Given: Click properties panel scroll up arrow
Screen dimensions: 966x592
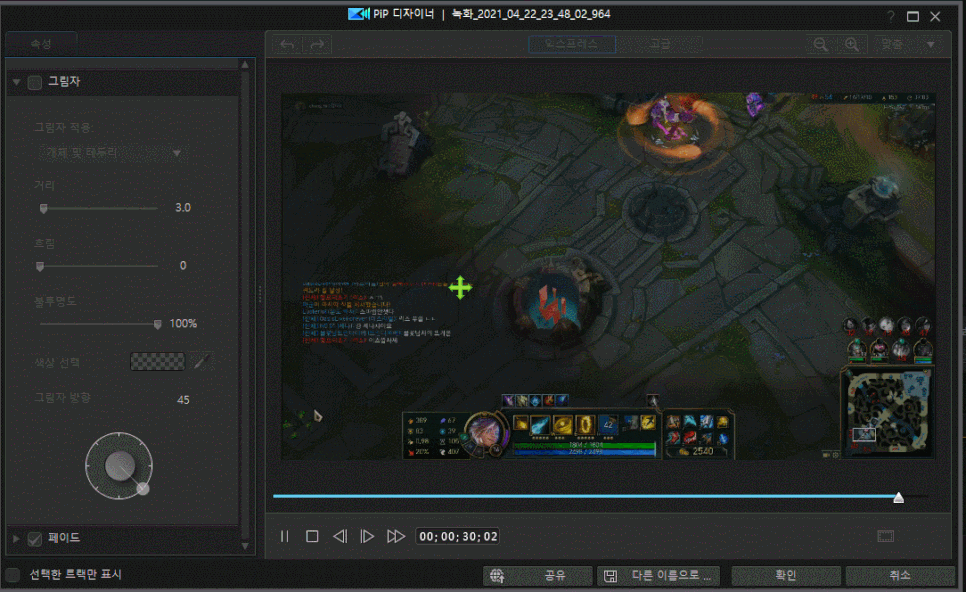Looking at the screenshot, I should (x=245, y=65).
